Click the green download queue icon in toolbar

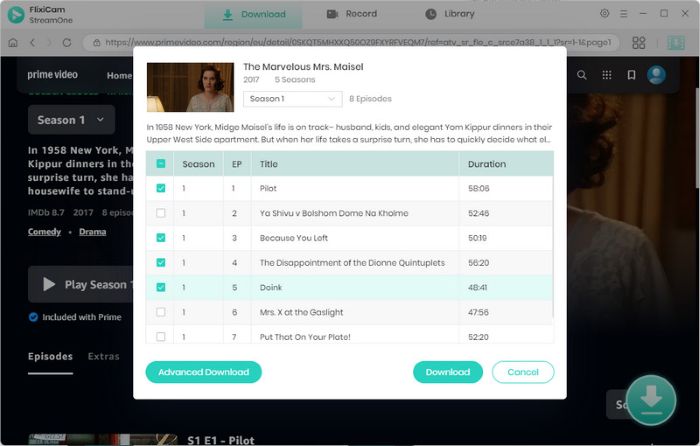tap(676, 42)
